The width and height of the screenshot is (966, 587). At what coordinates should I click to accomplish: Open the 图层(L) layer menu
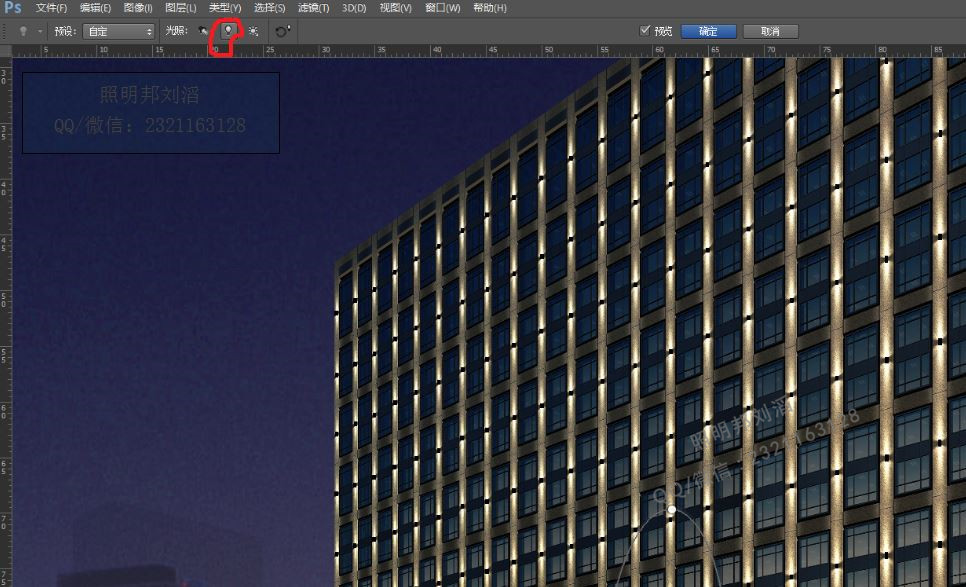coord(180,8)
